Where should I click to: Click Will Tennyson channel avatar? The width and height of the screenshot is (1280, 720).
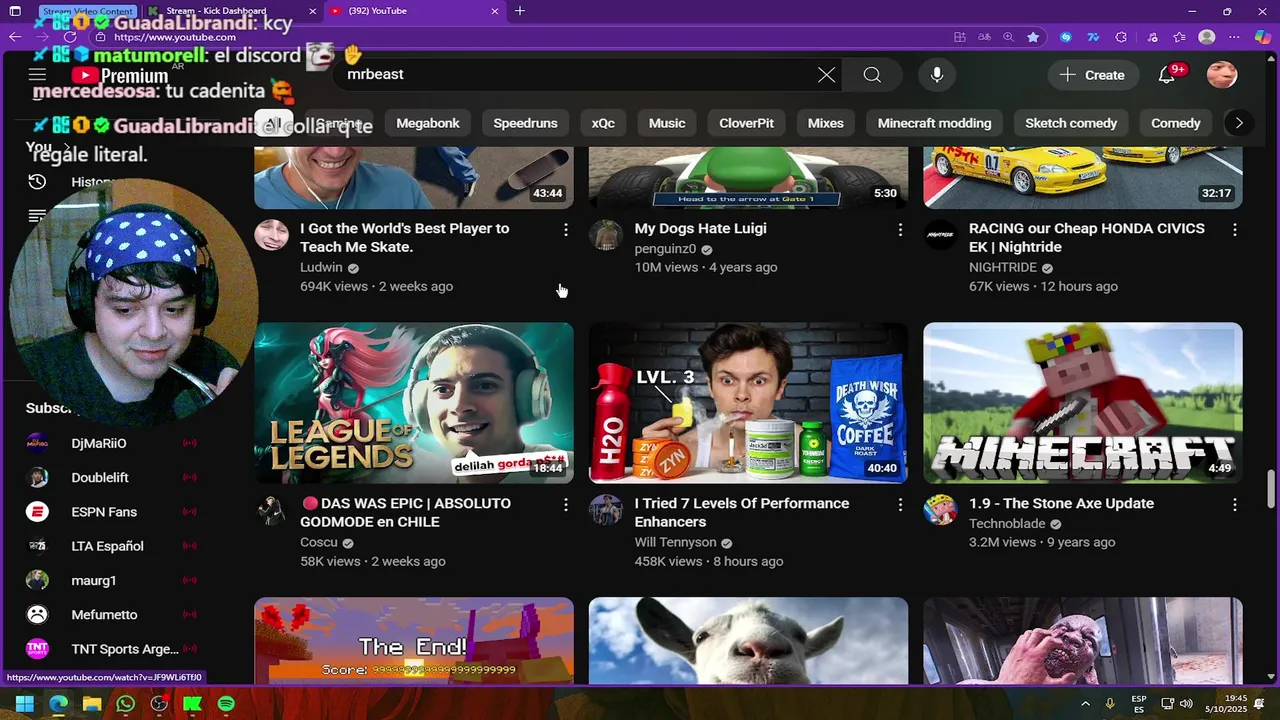tap(606, 510)
